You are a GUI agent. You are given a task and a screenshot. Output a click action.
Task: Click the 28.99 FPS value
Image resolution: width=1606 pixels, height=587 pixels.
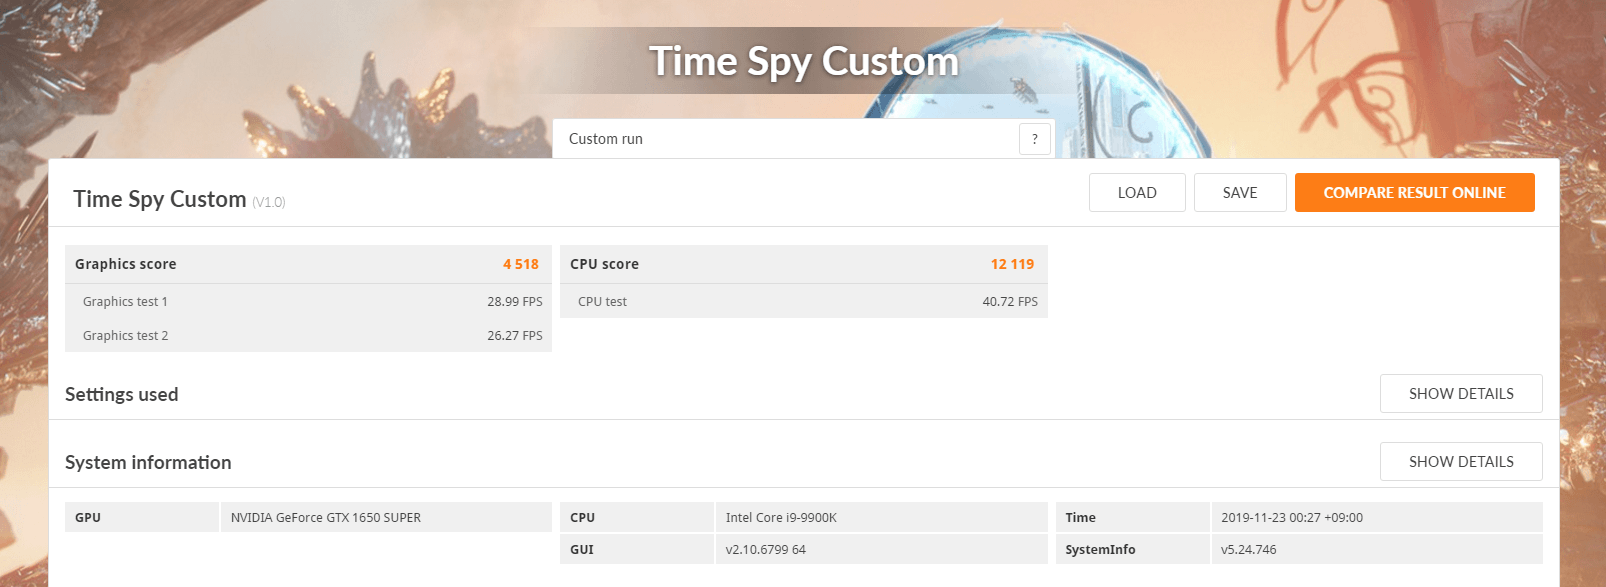click(x=515, y=301)
